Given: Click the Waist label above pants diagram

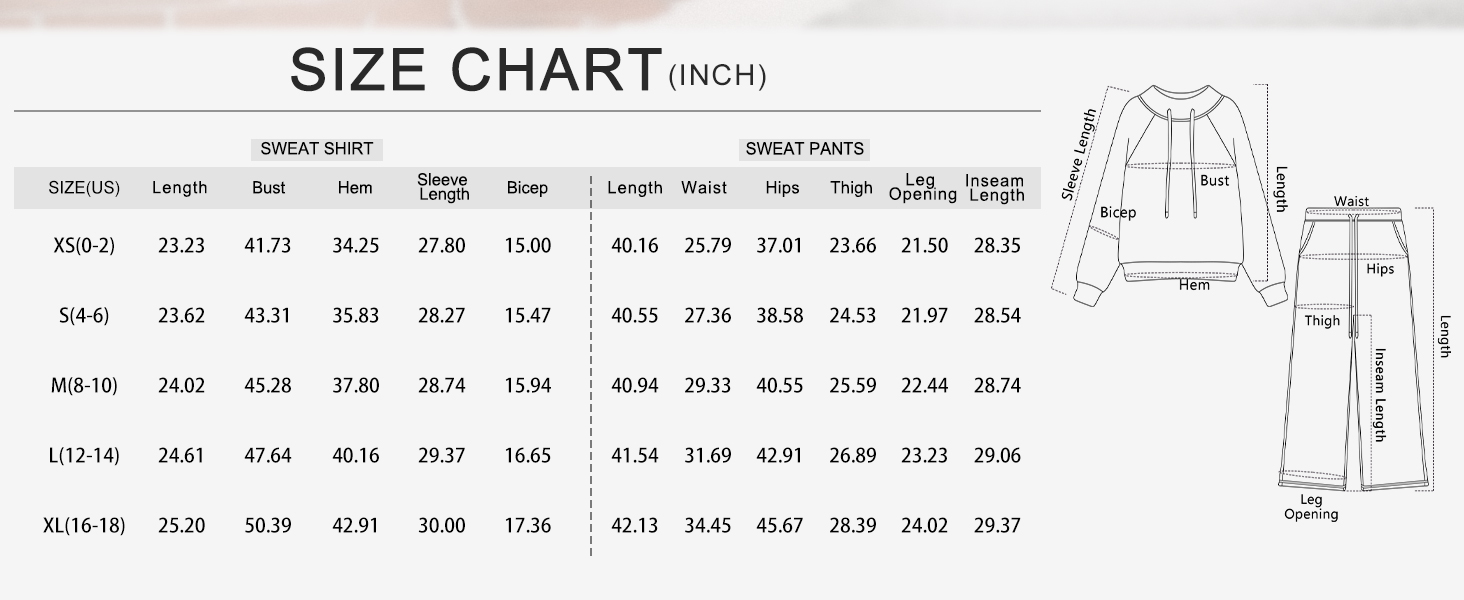Looking at the screenshot, I should pos(1351,201).
